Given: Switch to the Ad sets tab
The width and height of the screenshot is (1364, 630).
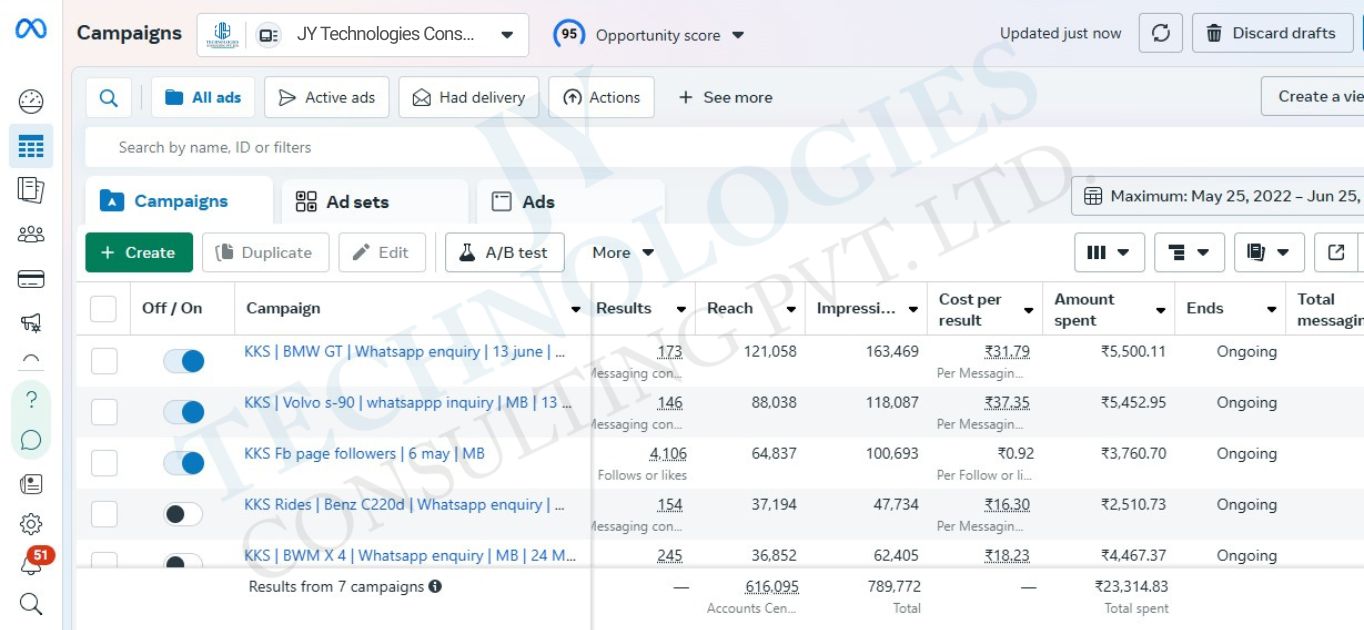Looking at the screenshot, I should 374,202.
